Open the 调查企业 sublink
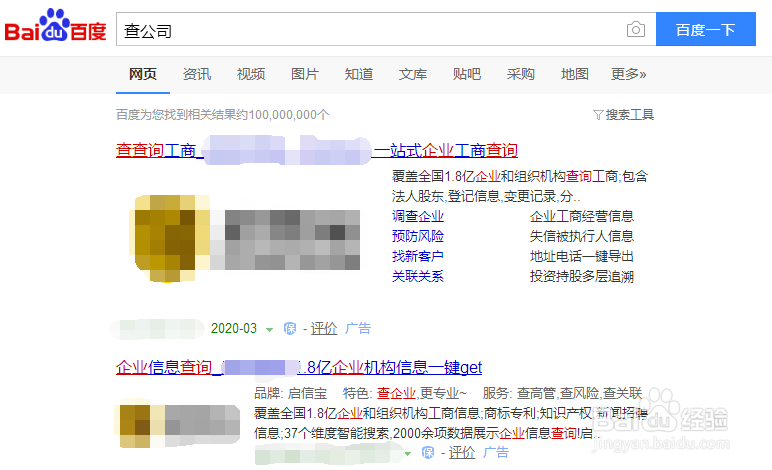Screen dimensions: 772x470 [418, 216]
